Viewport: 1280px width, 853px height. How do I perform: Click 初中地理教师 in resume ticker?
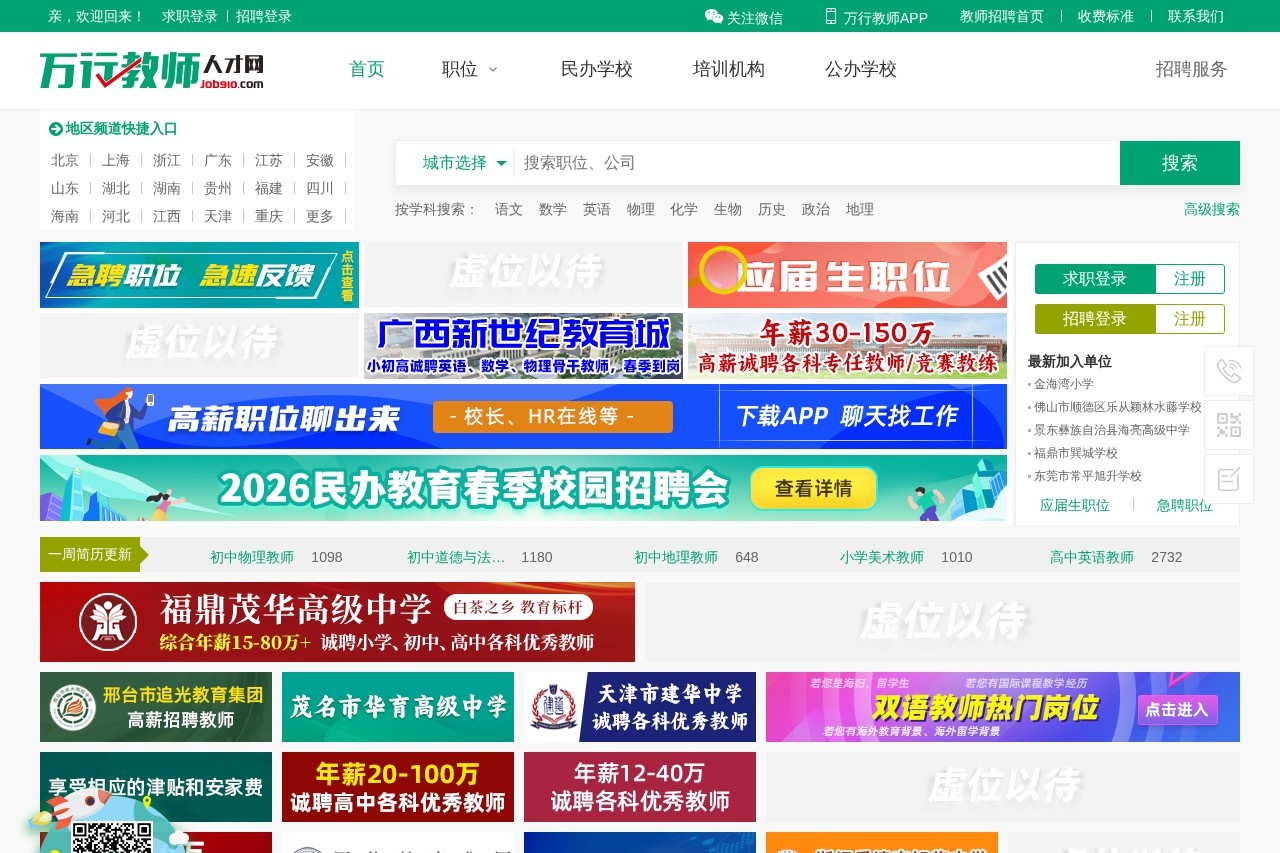676,557
